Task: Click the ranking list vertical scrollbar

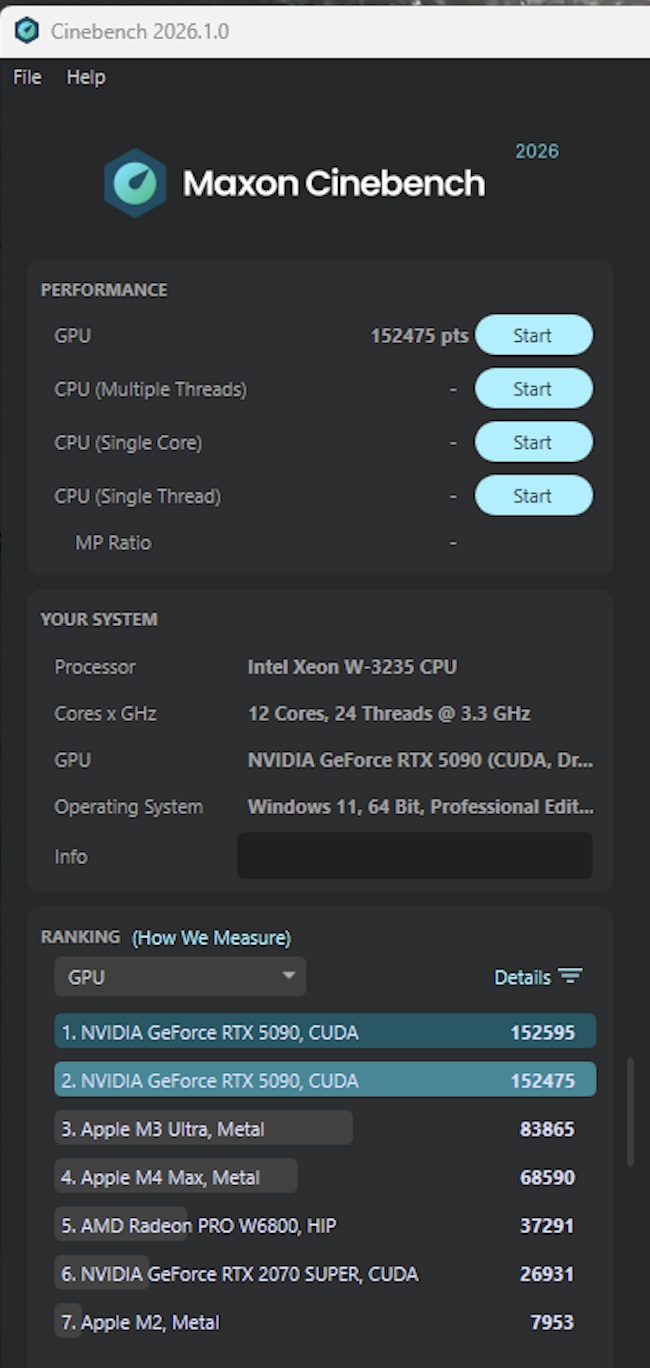Action: 630,1112
